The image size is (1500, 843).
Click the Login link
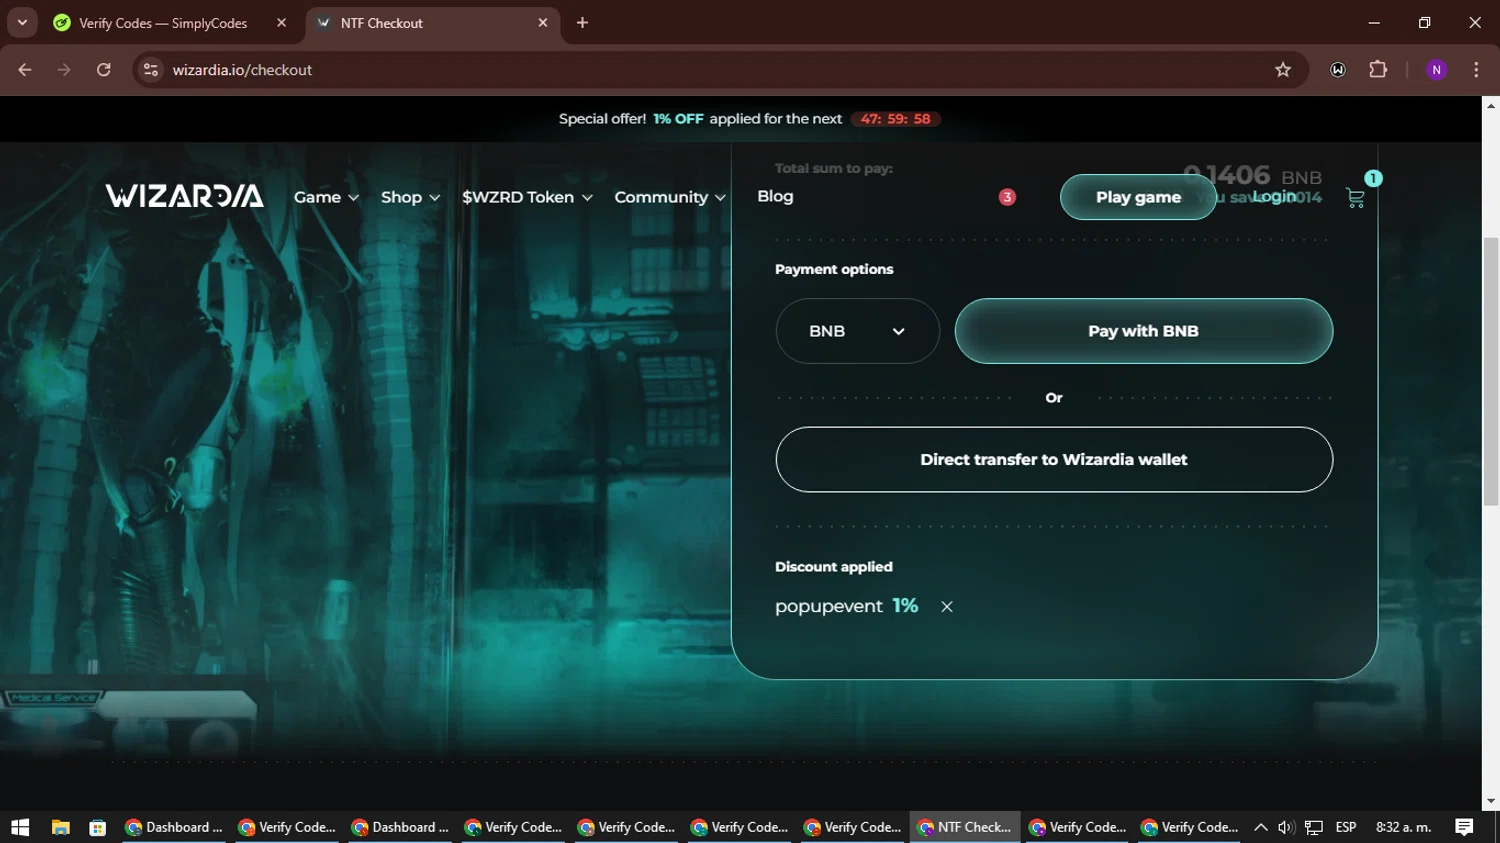pyautogui.click(x=1274, y=196)
